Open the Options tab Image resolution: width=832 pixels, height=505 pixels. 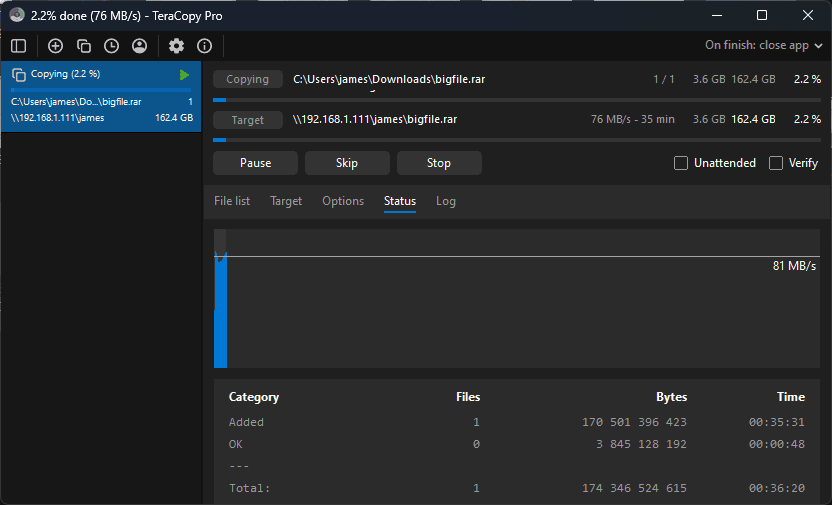click(343, 201)
